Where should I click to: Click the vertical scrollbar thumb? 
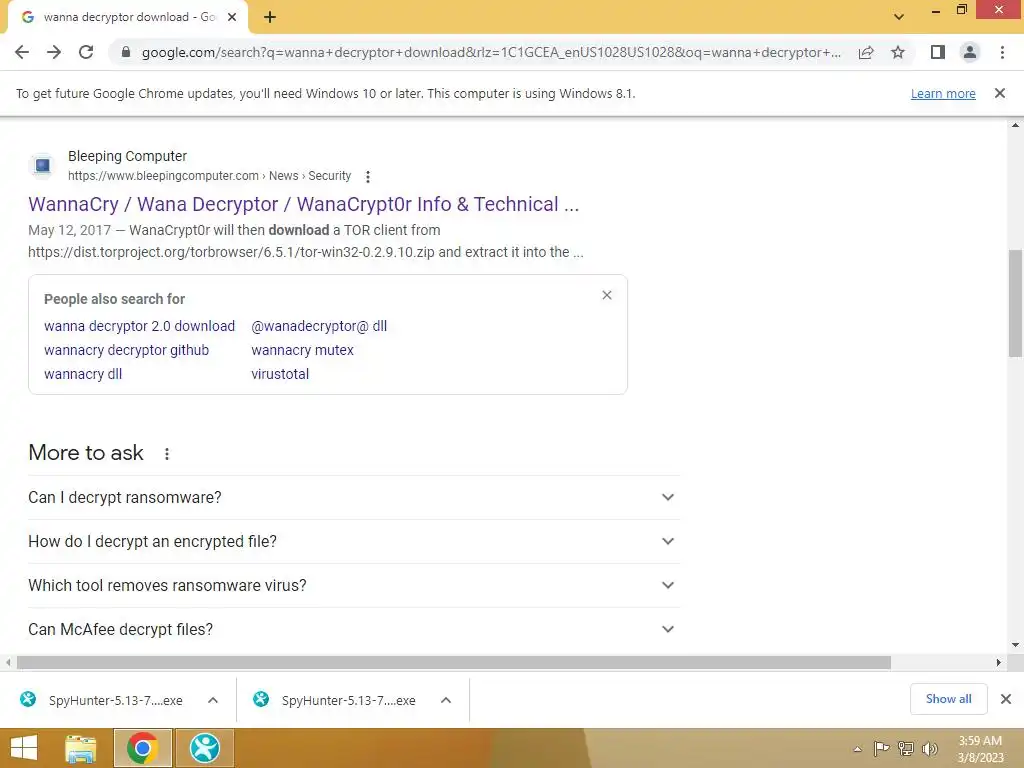tap(1015, 303)
